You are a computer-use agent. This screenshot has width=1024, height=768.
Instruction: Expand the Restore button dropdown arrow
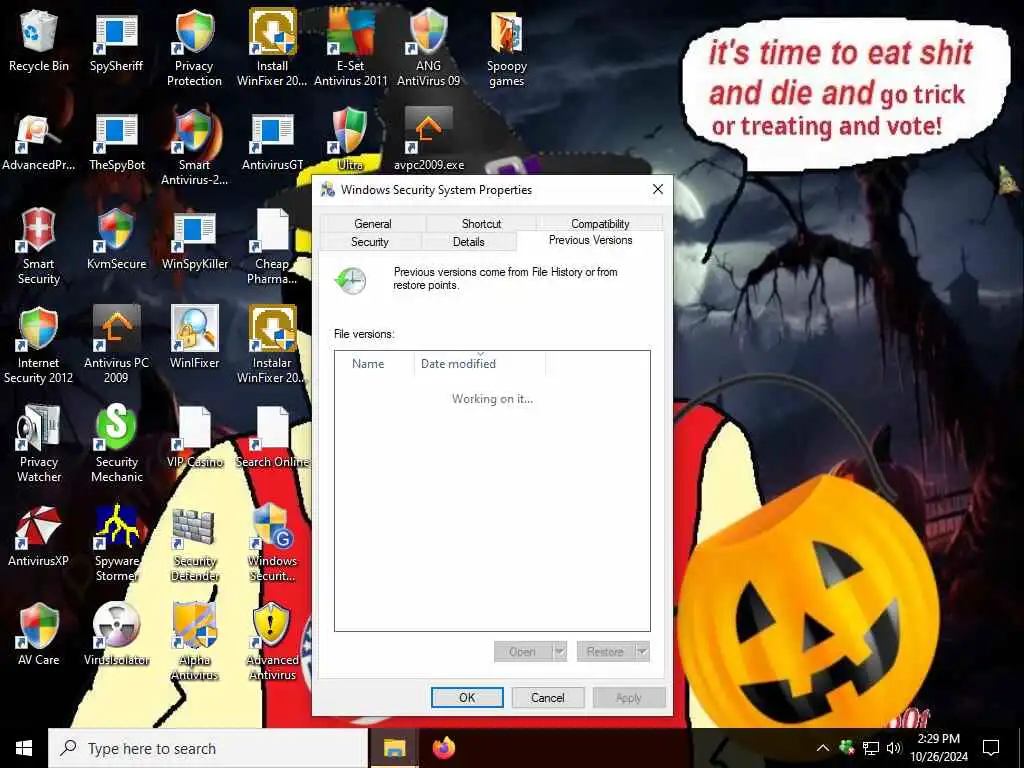(x=642, y=652)
